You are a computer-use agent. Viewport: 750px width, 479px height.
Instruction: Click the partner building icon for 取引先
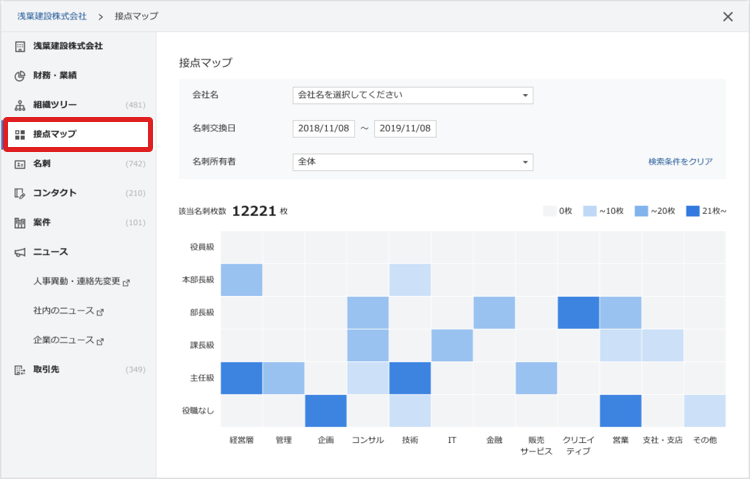point(20,370)
